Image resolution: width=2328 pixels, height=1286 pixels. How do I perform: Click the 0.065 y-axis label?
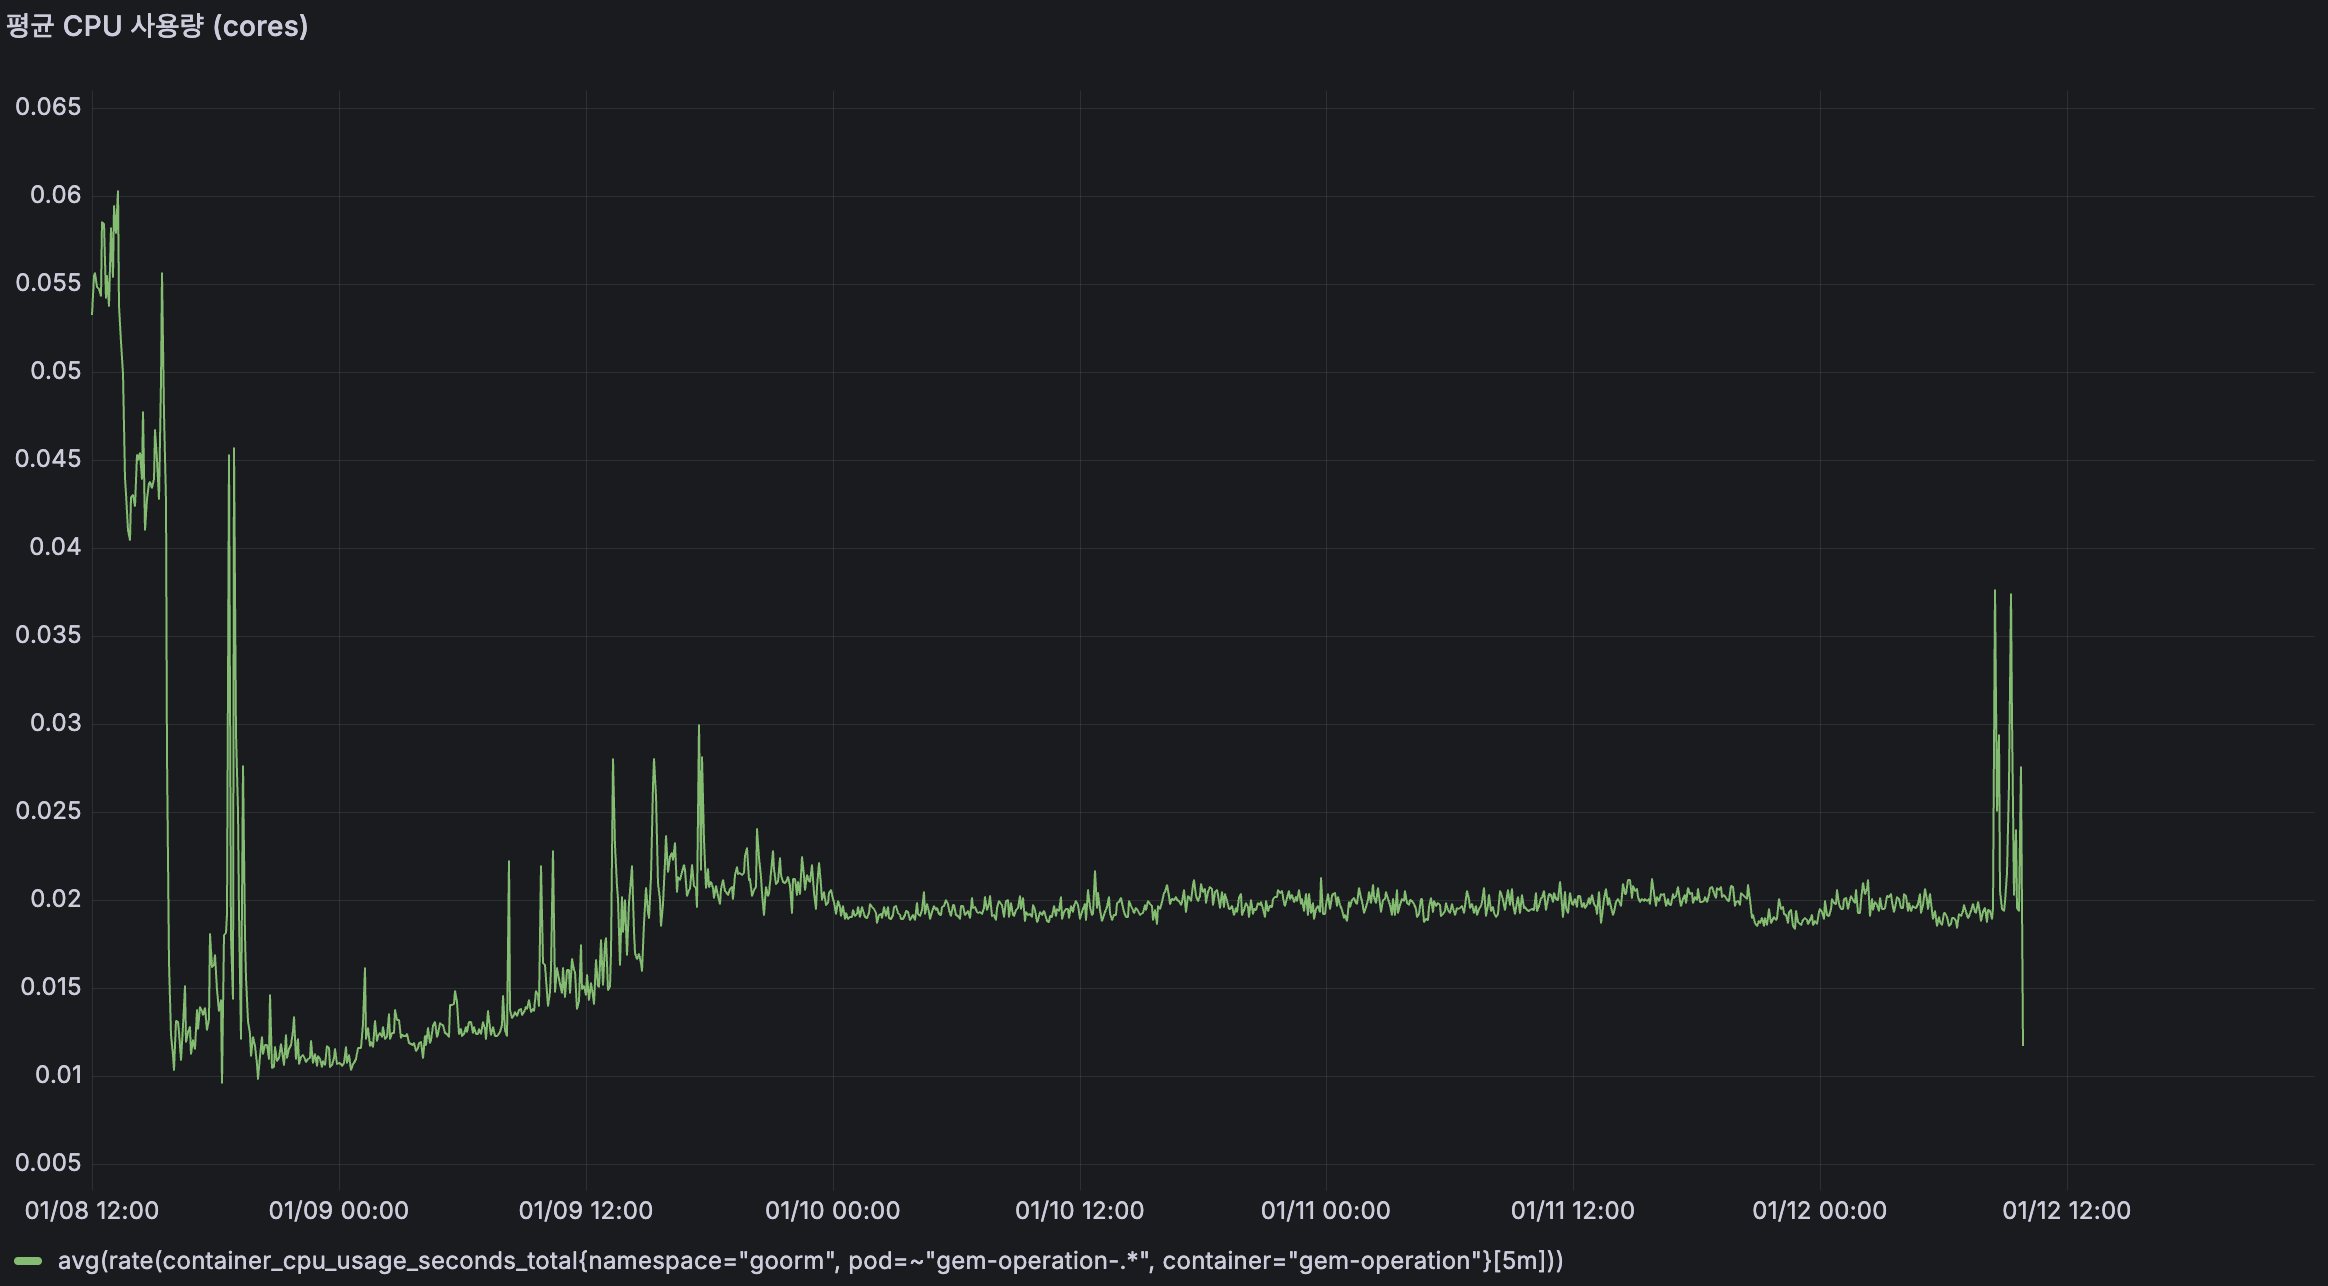(x=48, y=107)
